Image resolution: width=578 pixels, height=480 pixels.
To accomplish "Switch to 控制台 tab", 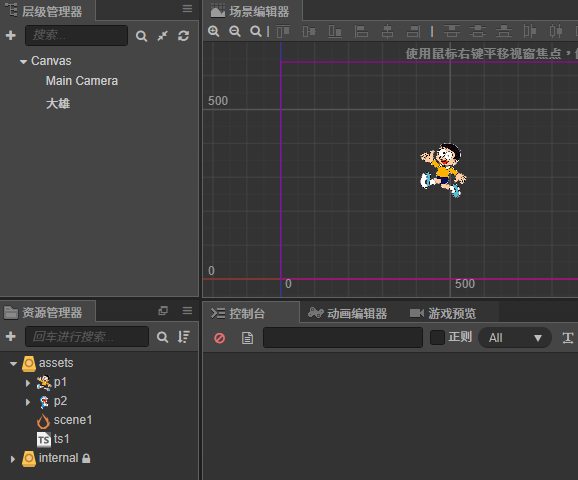I will [251, 313].
